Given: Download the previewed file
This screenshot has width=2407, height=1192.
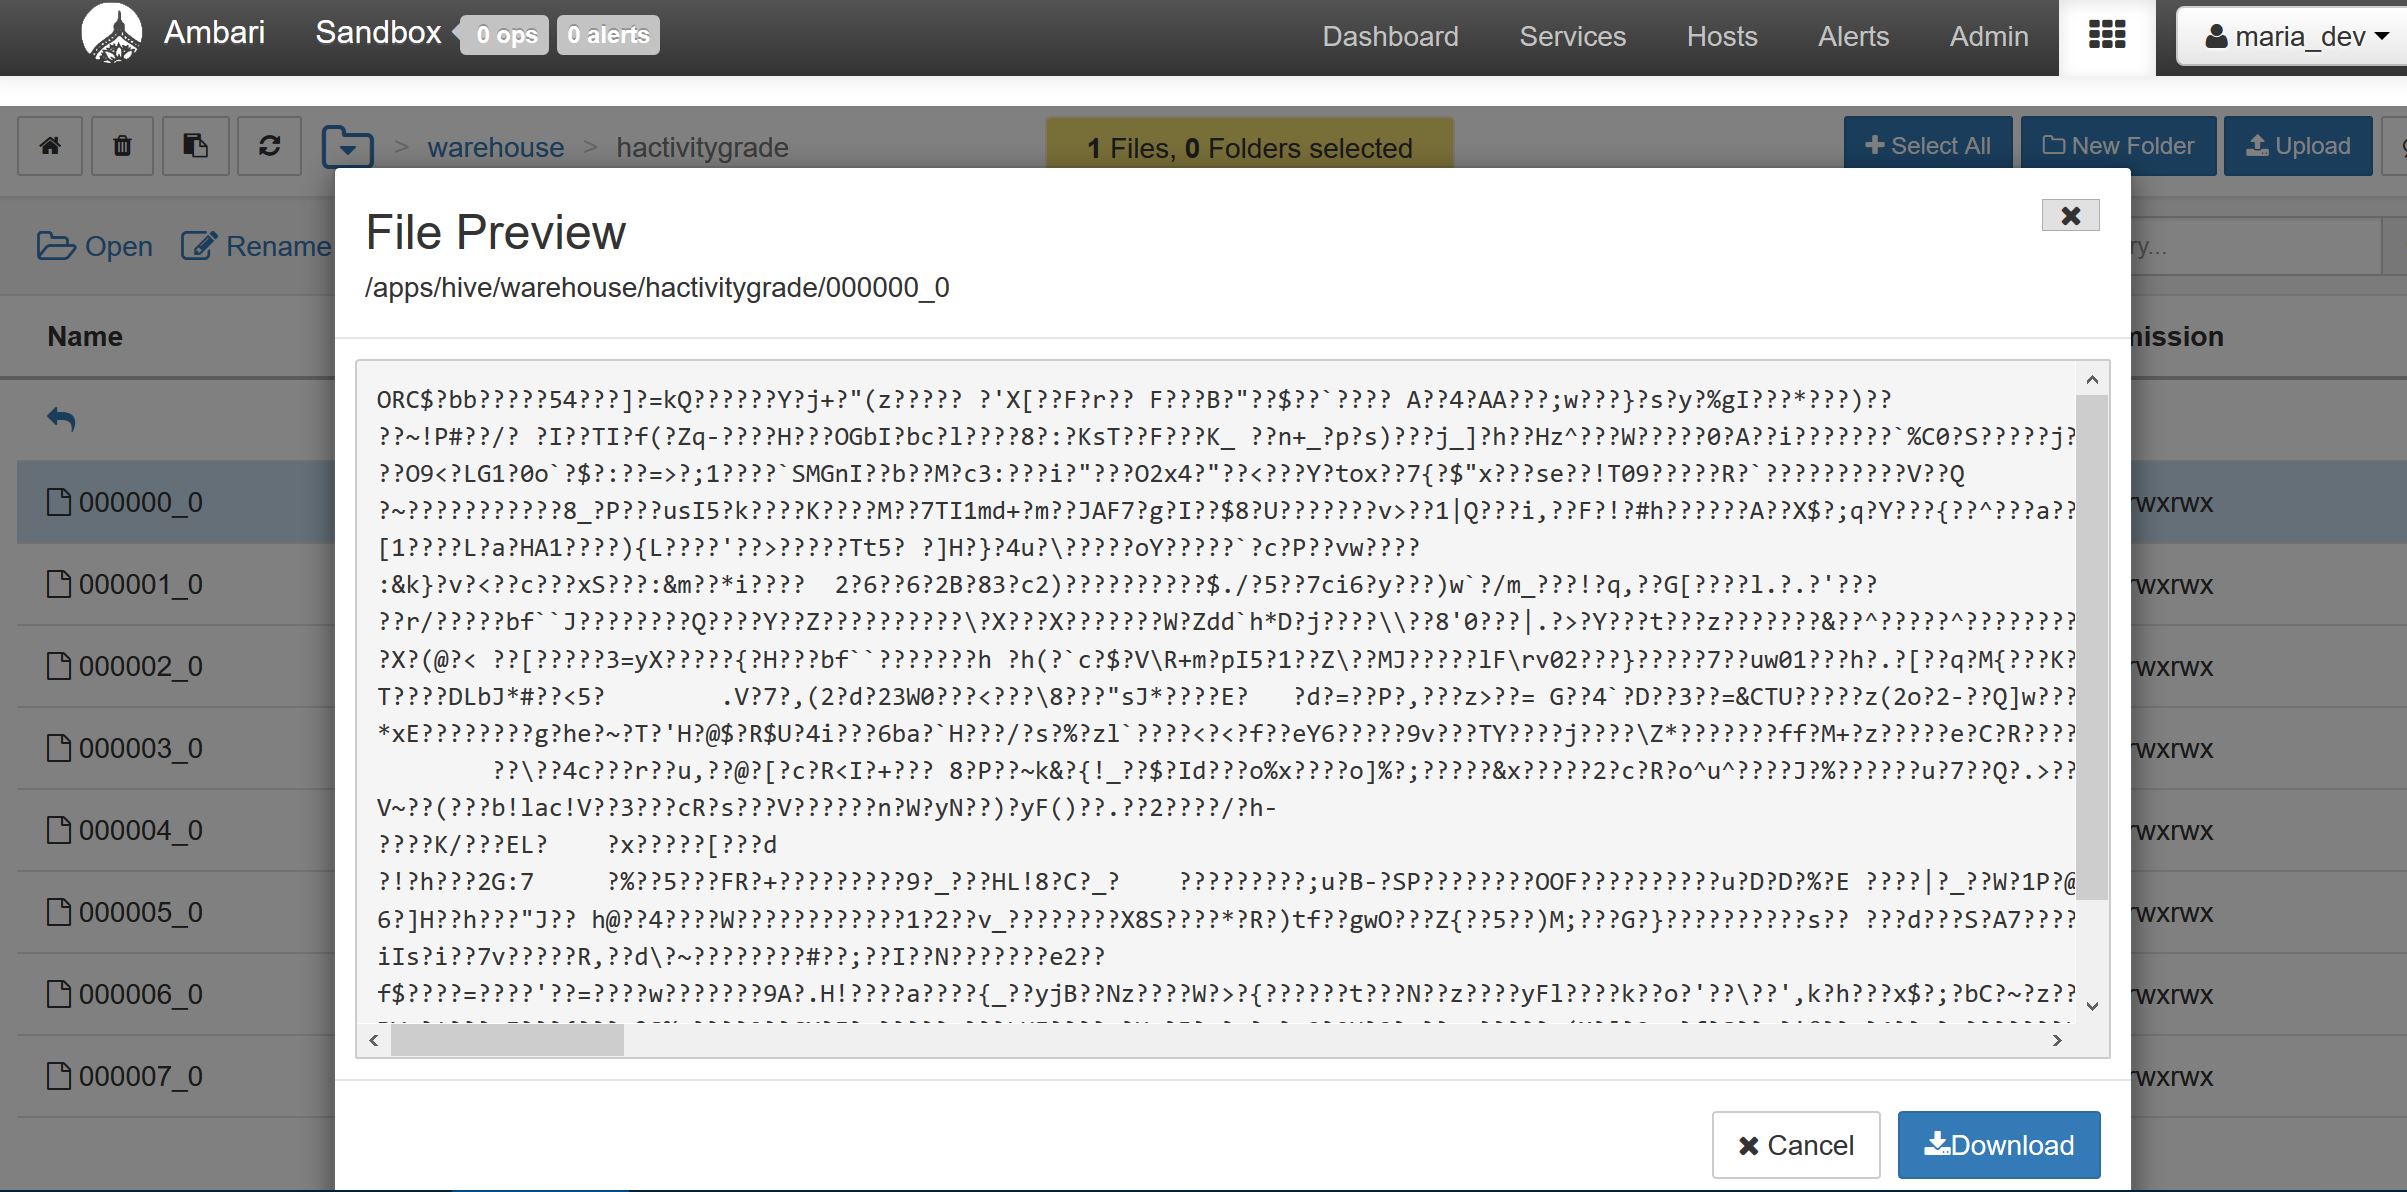Looking at the screenshot, I should [x=1998, y=1144].
